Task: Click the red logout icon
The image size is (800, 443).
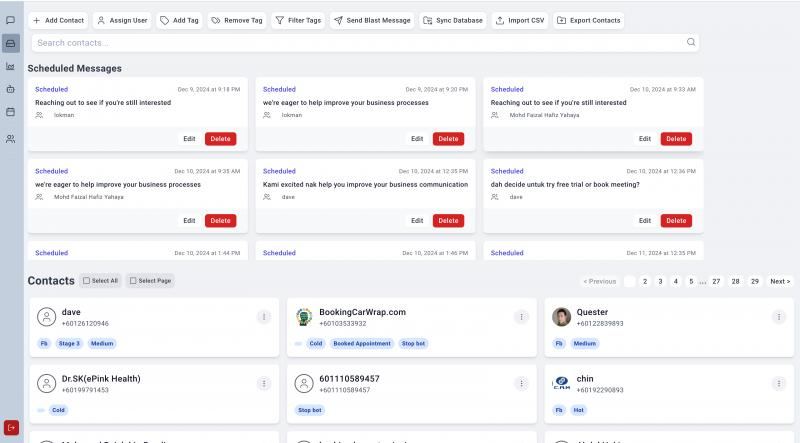Action: pos(11,428)
